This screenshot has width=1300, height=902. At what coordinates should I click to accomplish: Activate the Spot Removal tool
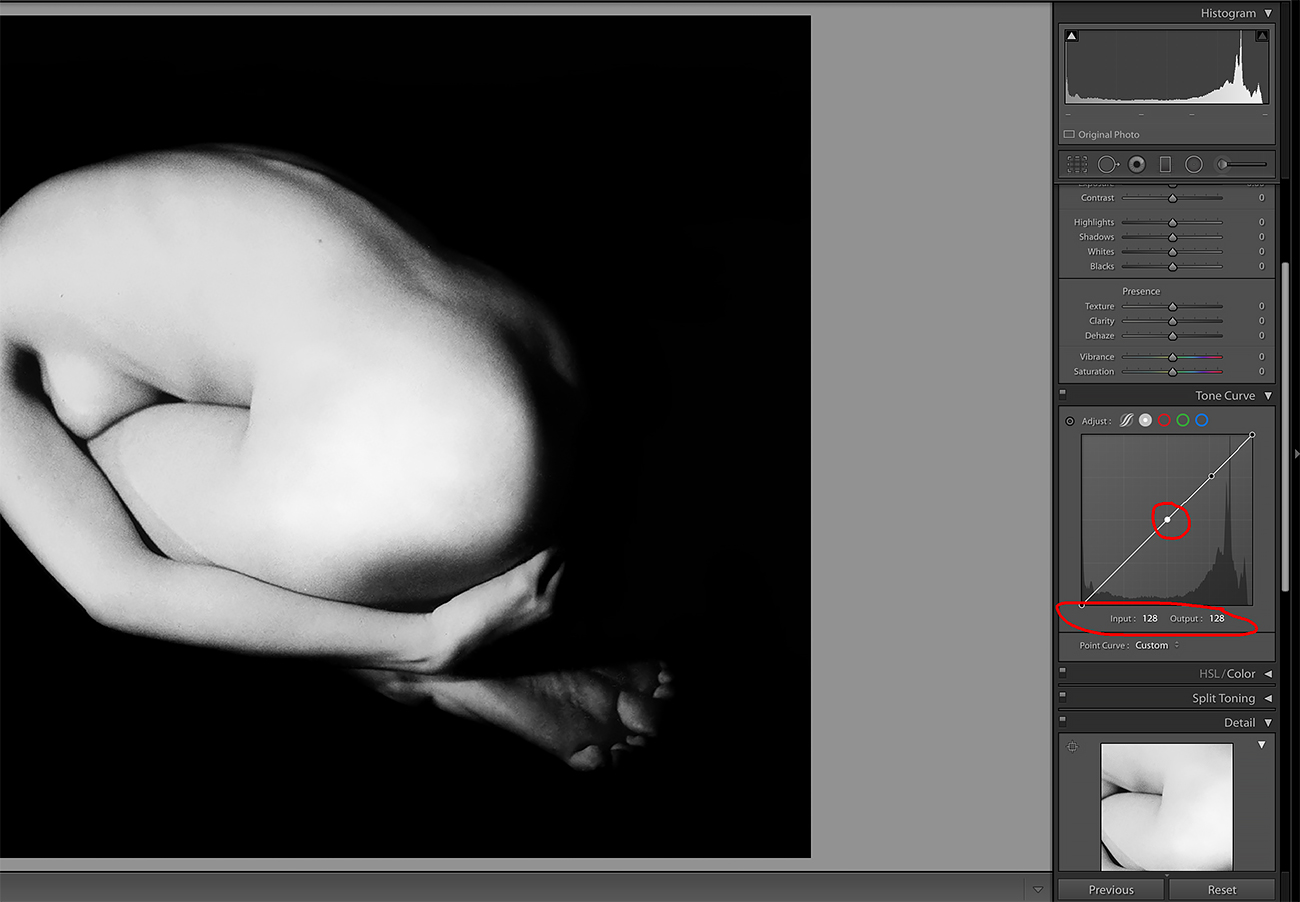[x=1107, y=164]
